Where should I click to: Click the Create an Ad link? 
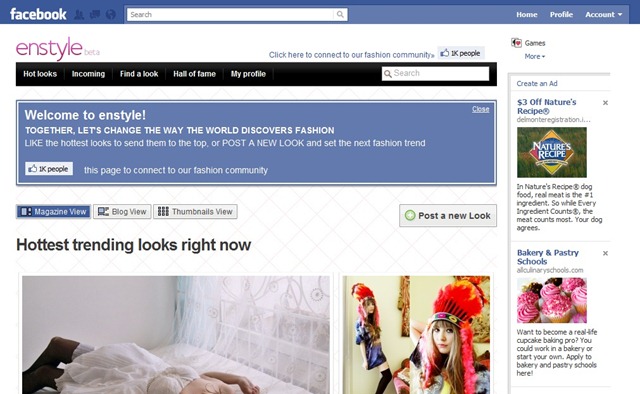coord(537,83)
